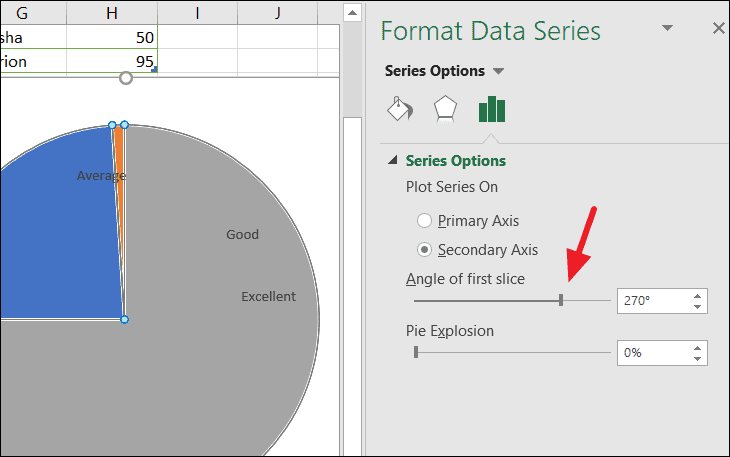This screenshot has width=730, height=457.
Task: Increase the Pie Explosion percentage
Action: 697,348
